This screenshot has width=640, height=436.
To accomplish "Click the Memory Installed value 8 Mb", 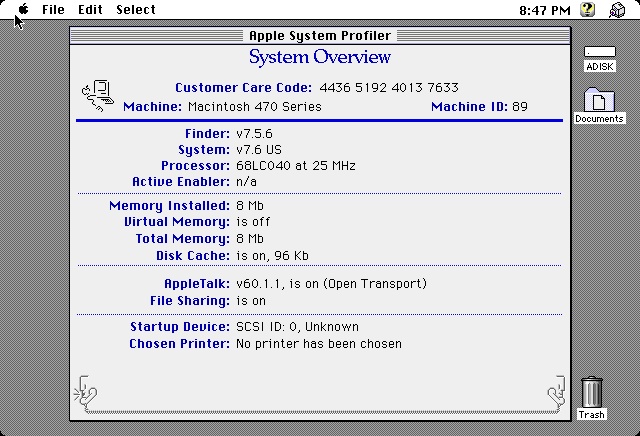I will (x=250, y=206).
